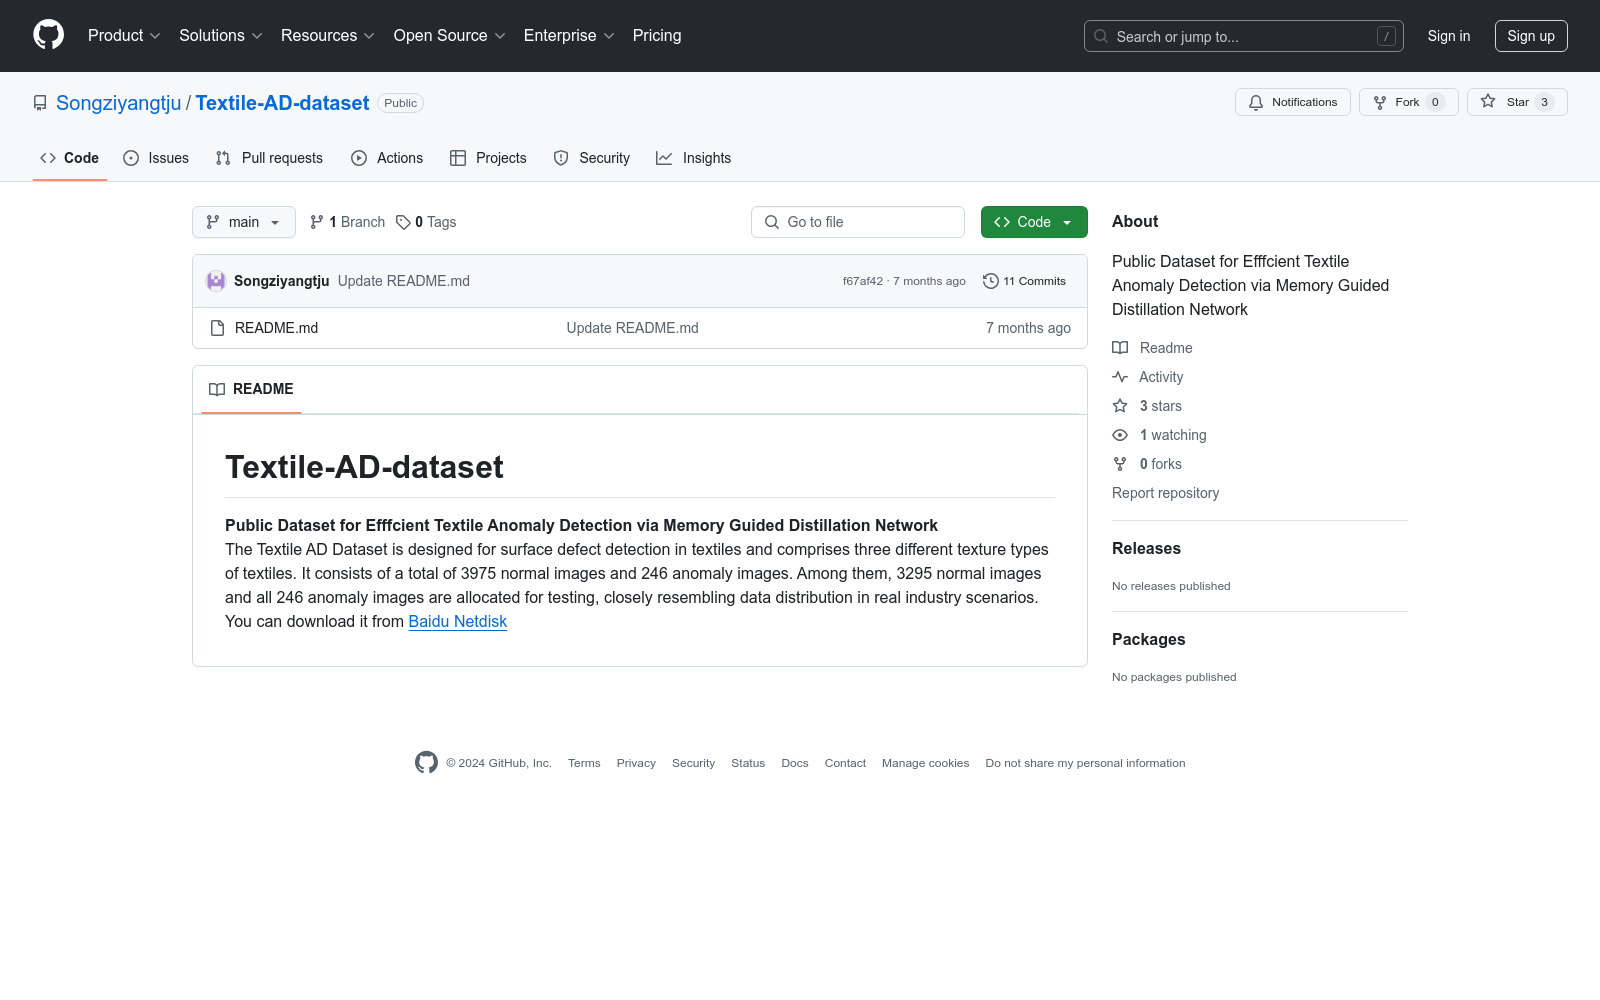Click the Update README.md commit message in file row
1600x1000 pixels.
coord(632,328)
